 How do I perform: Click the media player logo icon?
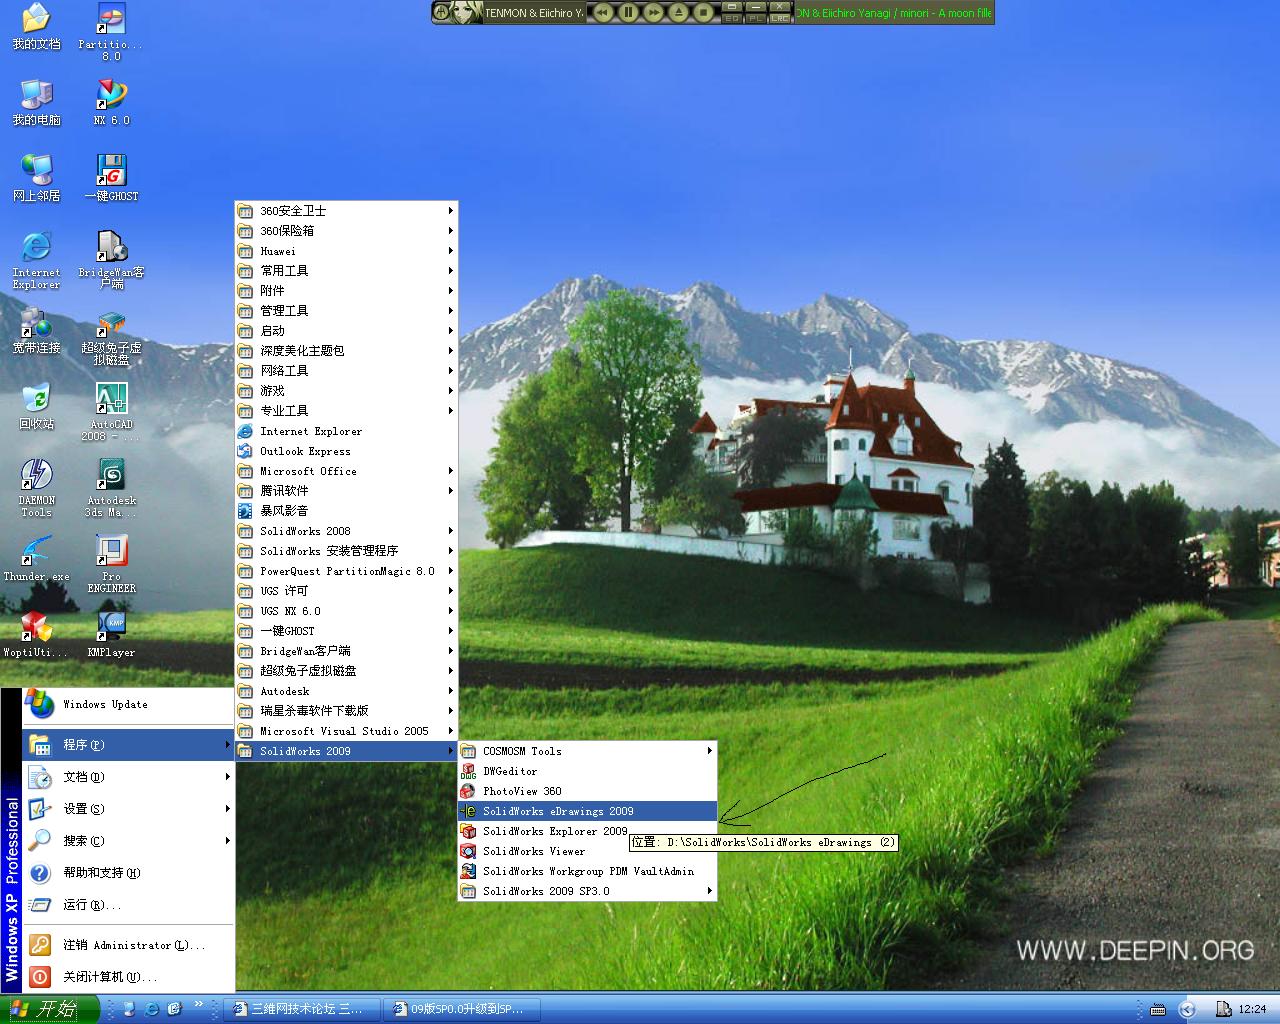[x=441, y=13]
